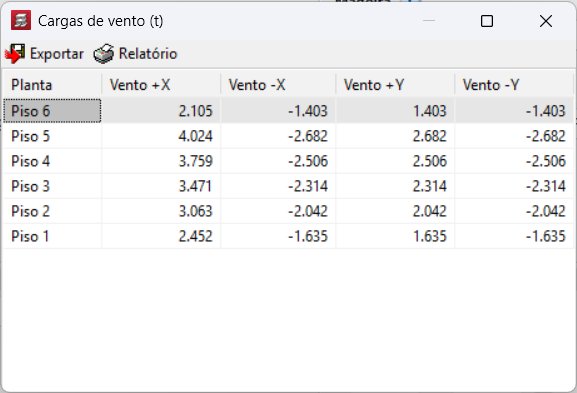Maximize the Cargas de vento window

click(487, 21)
